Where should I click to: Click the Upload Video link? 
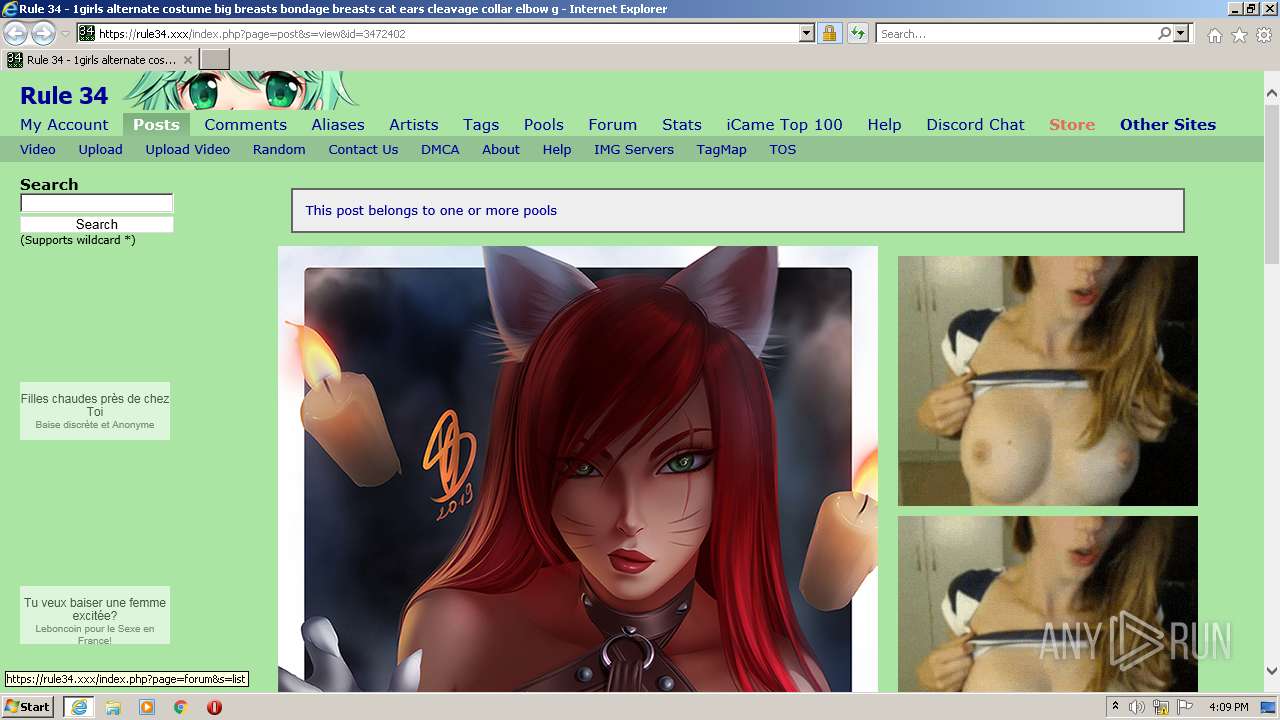point(188,149)
